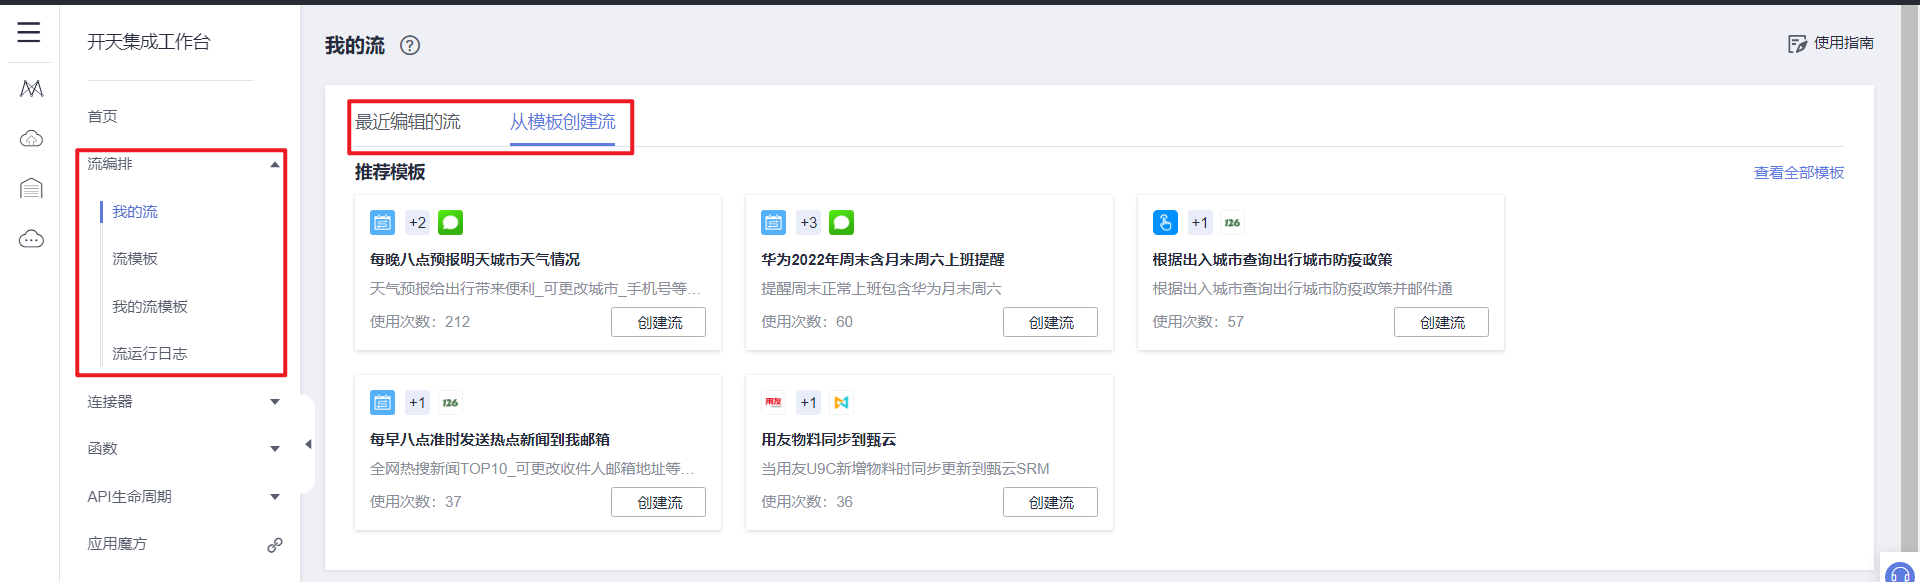
Task: Click the 使用次数: 212 text
Action: tap(420, 322)
